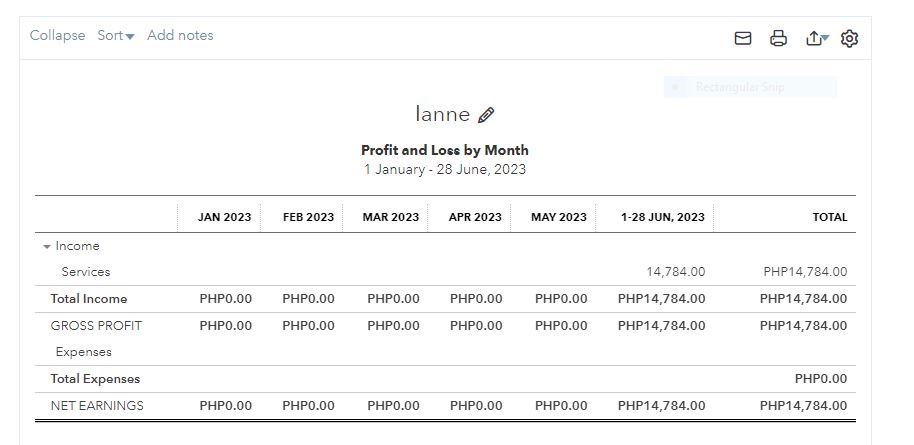Click Total Income value for 1-28 Jun
Screen dimensions: 914x445
pyautogui.click(x=661, y=299)
